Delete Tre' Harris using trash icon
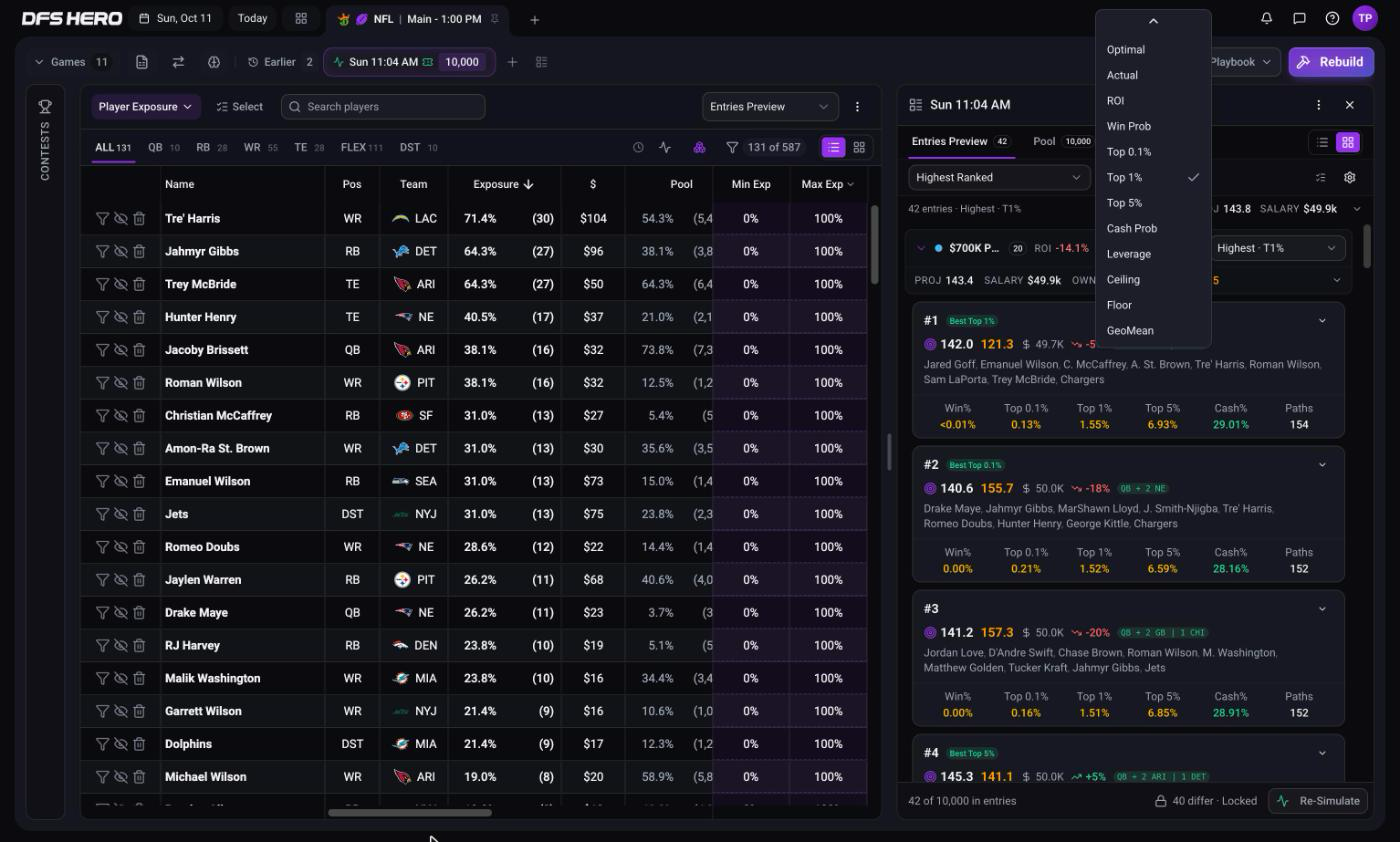 coord(139,218)
